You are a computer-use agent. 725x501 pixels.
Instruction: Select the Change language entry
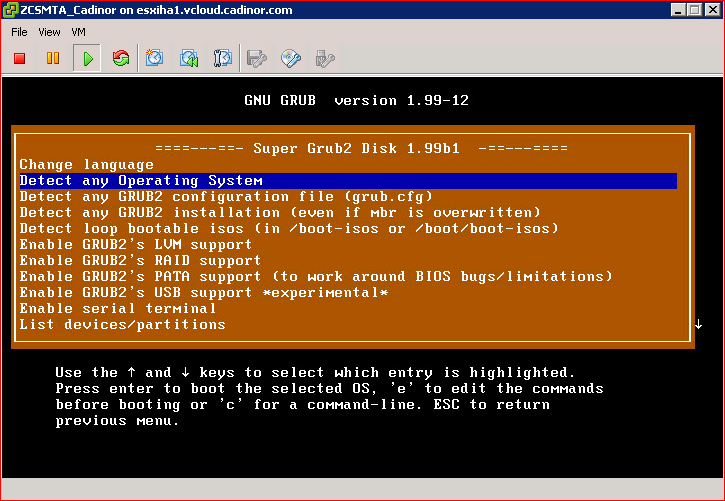[348, 165]
